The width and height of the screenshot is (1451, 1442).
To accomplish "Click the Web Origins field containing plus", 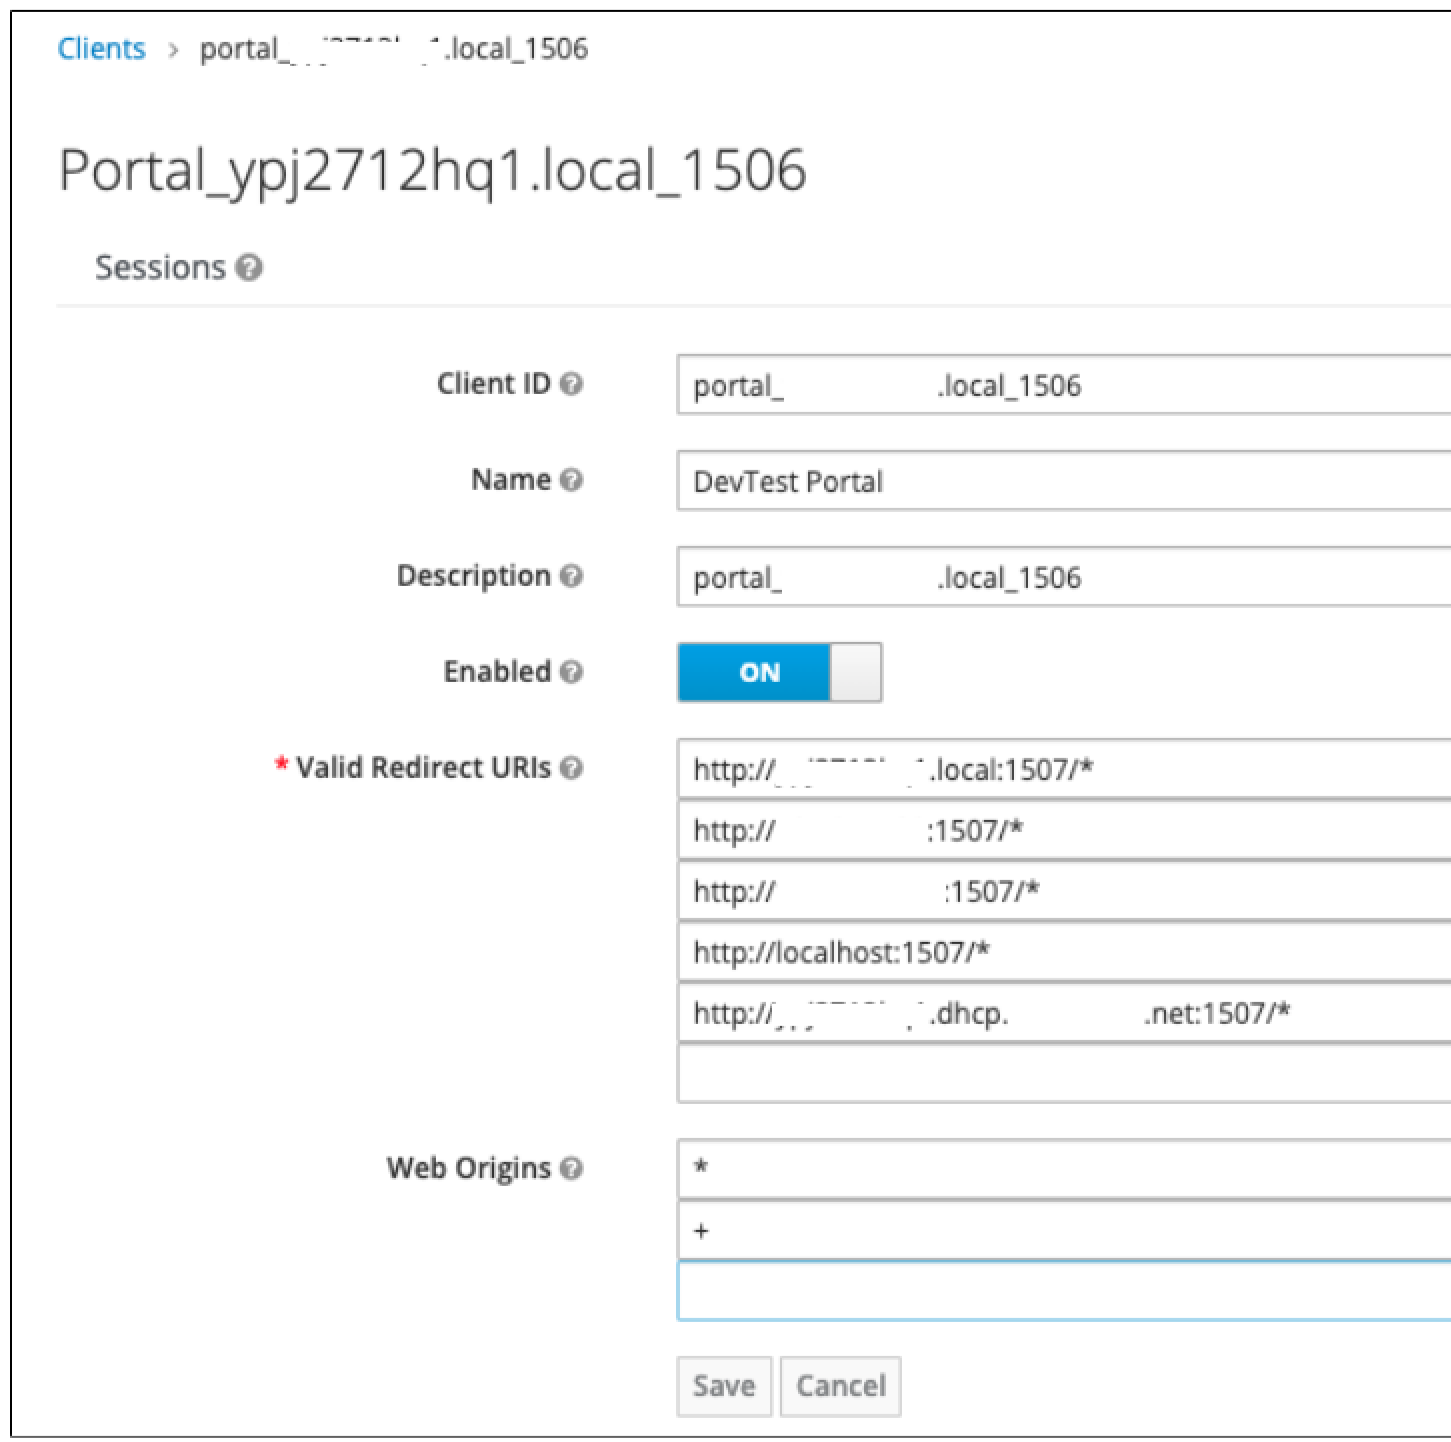I will (x=1062, y=1230).
